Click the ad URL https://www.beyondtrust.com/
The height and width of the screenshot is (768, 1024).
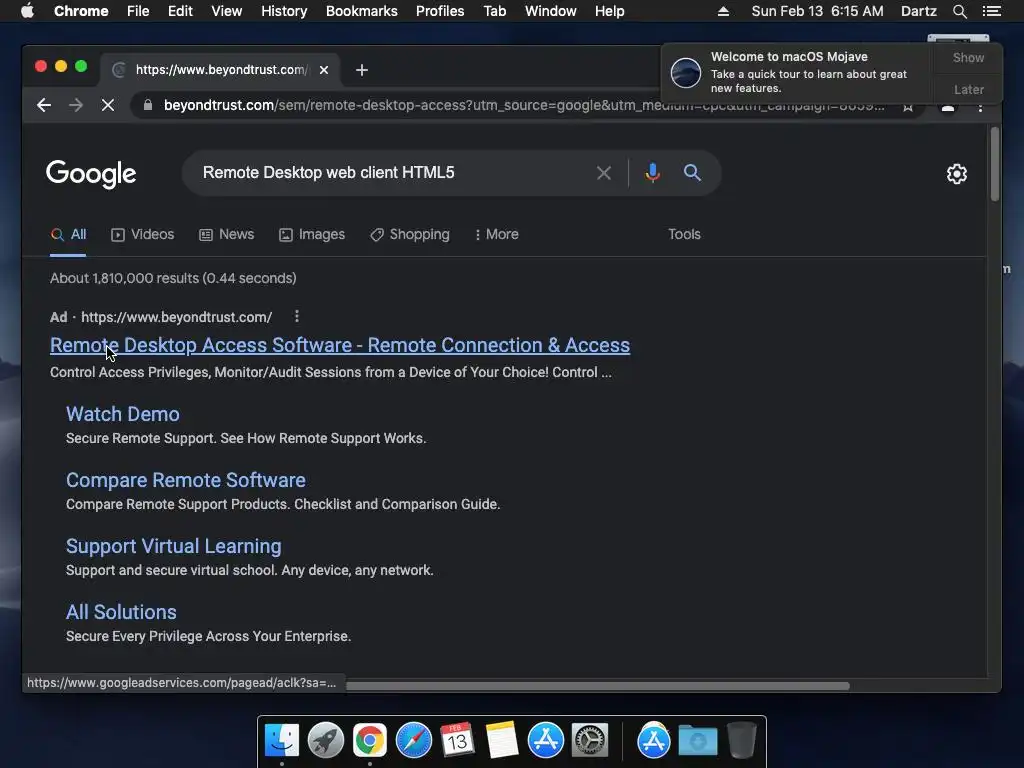(176, 317)
